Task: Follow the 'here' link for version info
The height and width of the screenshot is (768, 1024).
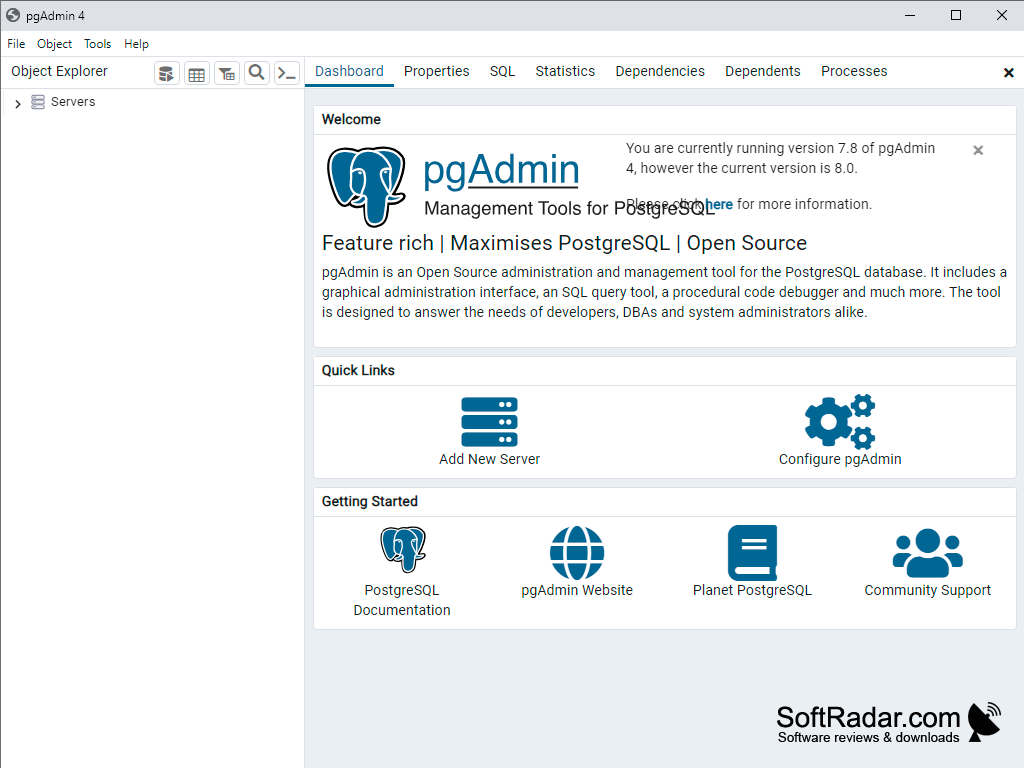Action: point(719,204)
